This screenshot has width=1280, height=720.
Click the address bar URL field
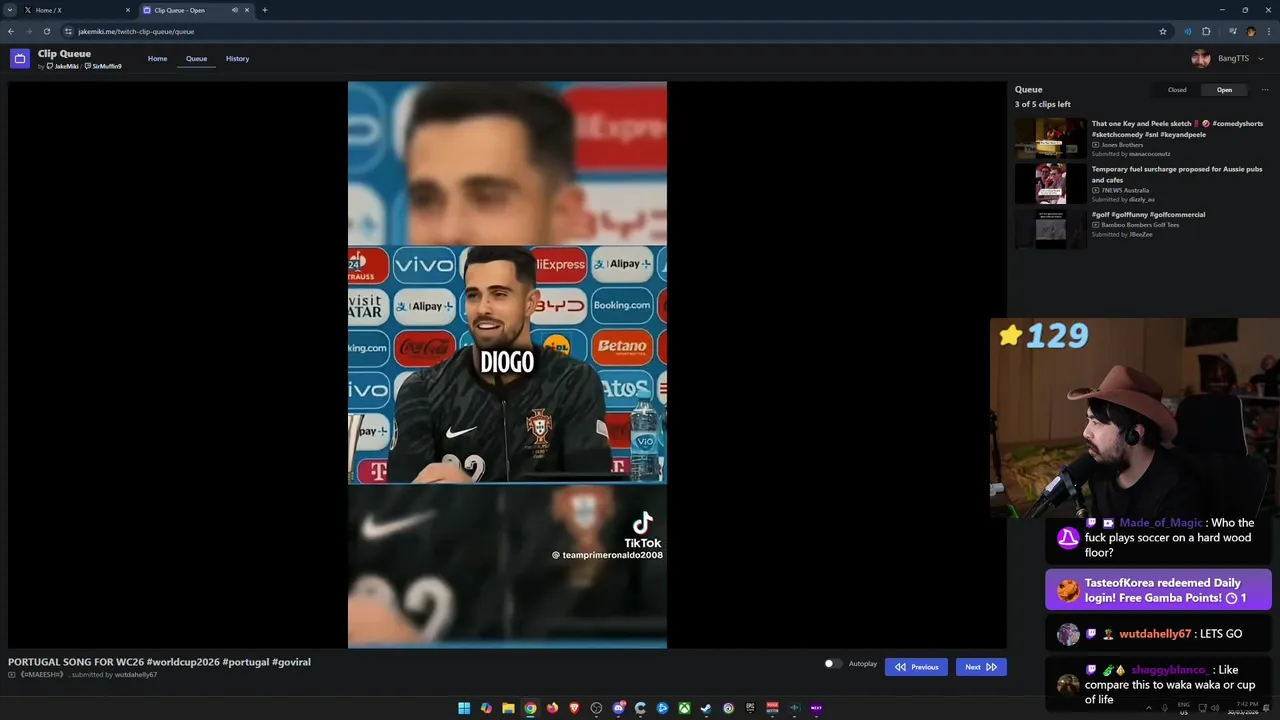click(615, 31)
